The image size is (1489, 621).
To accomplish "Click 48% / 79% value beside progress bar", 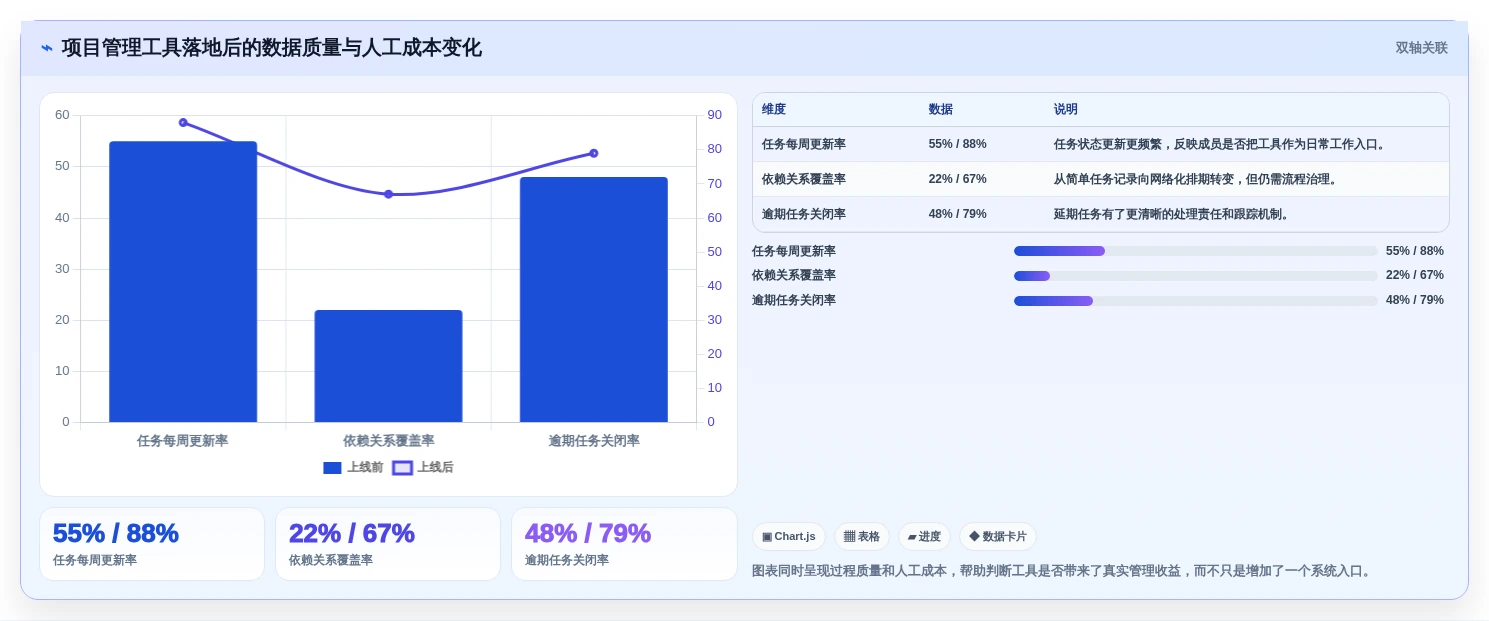I will (x=1414, y=300).
